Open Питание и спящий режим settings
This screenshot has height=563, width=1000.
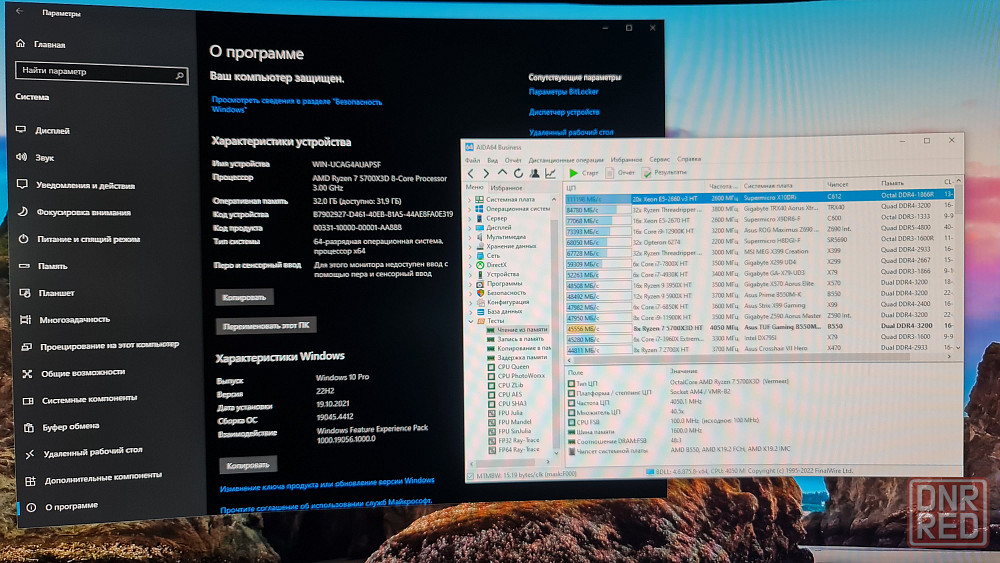[80, 239]
